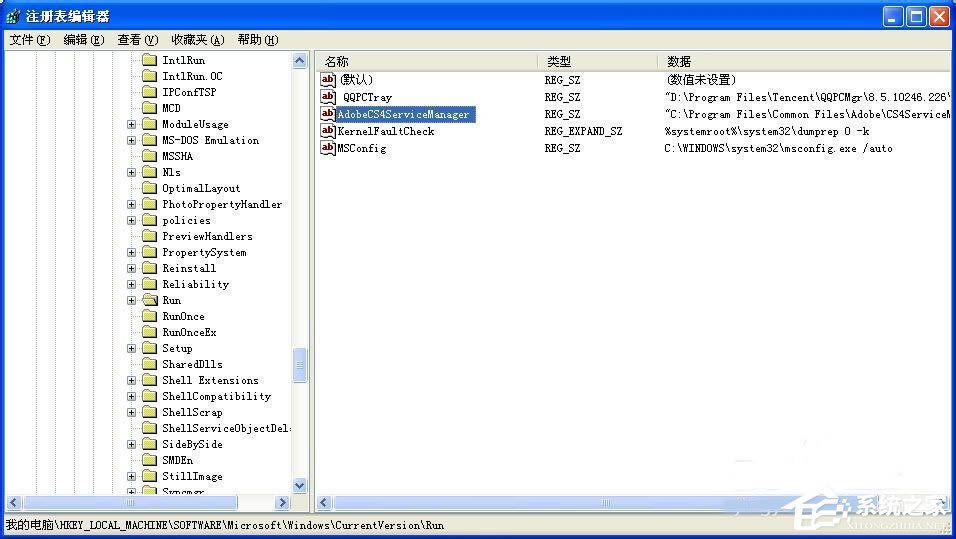Select the SharedDlls tree item
956x539 pixels.
192,364
